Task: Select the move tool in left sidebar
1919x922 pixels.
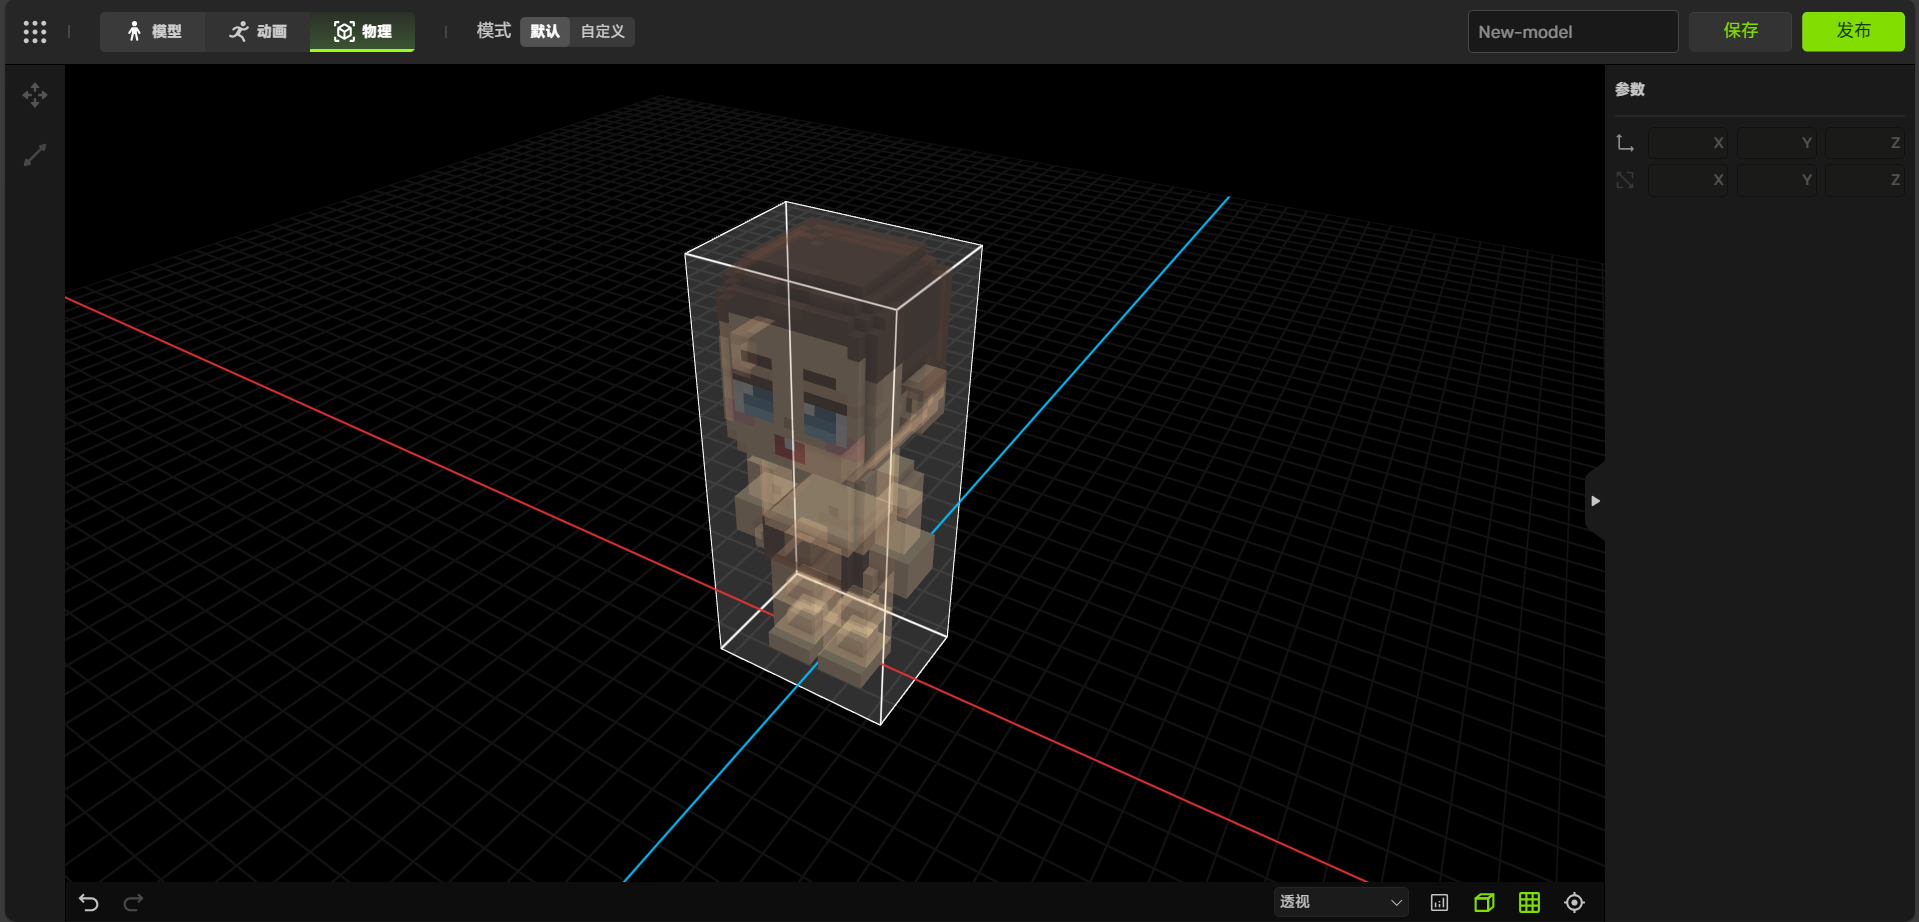Action: click(35, 95)
